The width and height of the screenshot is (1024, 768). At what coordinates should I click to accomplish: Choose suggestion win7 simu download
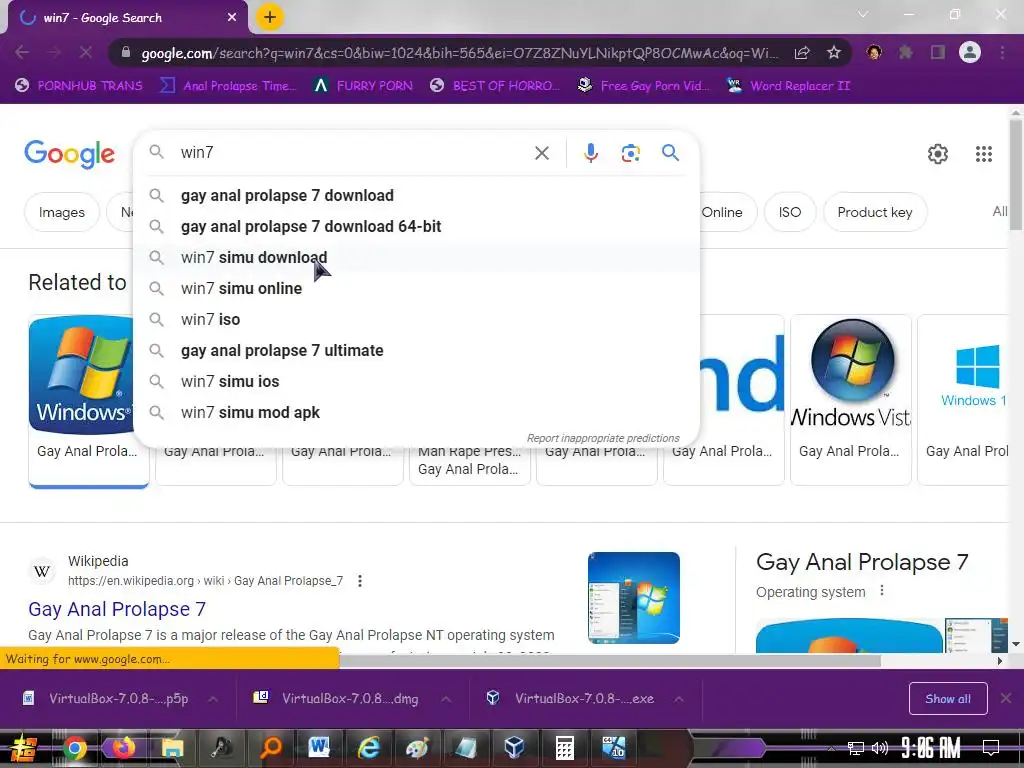tap(416, 257)
